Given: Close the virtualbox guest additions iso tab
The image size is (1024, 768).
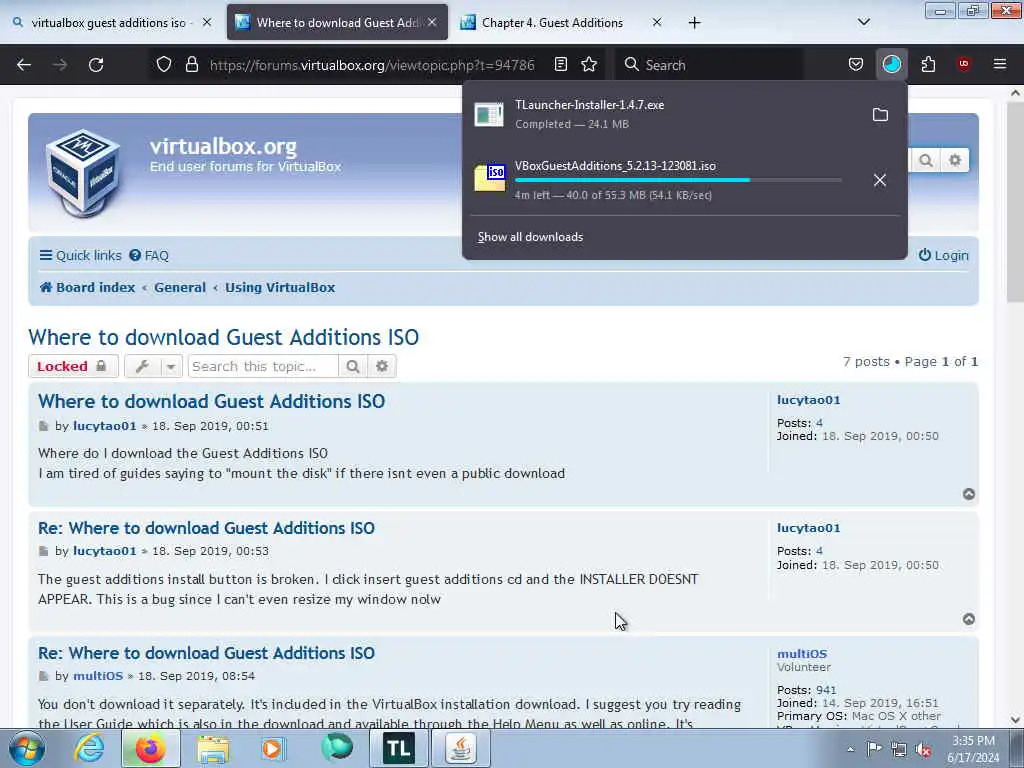Looking at the screenshot, I should coord(206,23).
